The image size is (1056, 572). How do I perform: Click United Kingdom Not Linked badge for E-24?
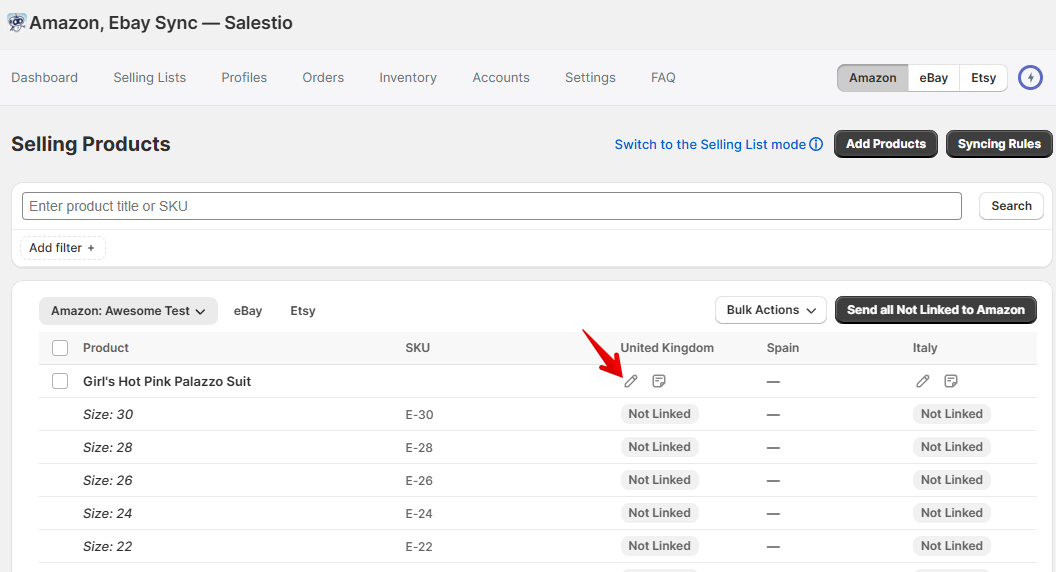[x=659, y=513]
